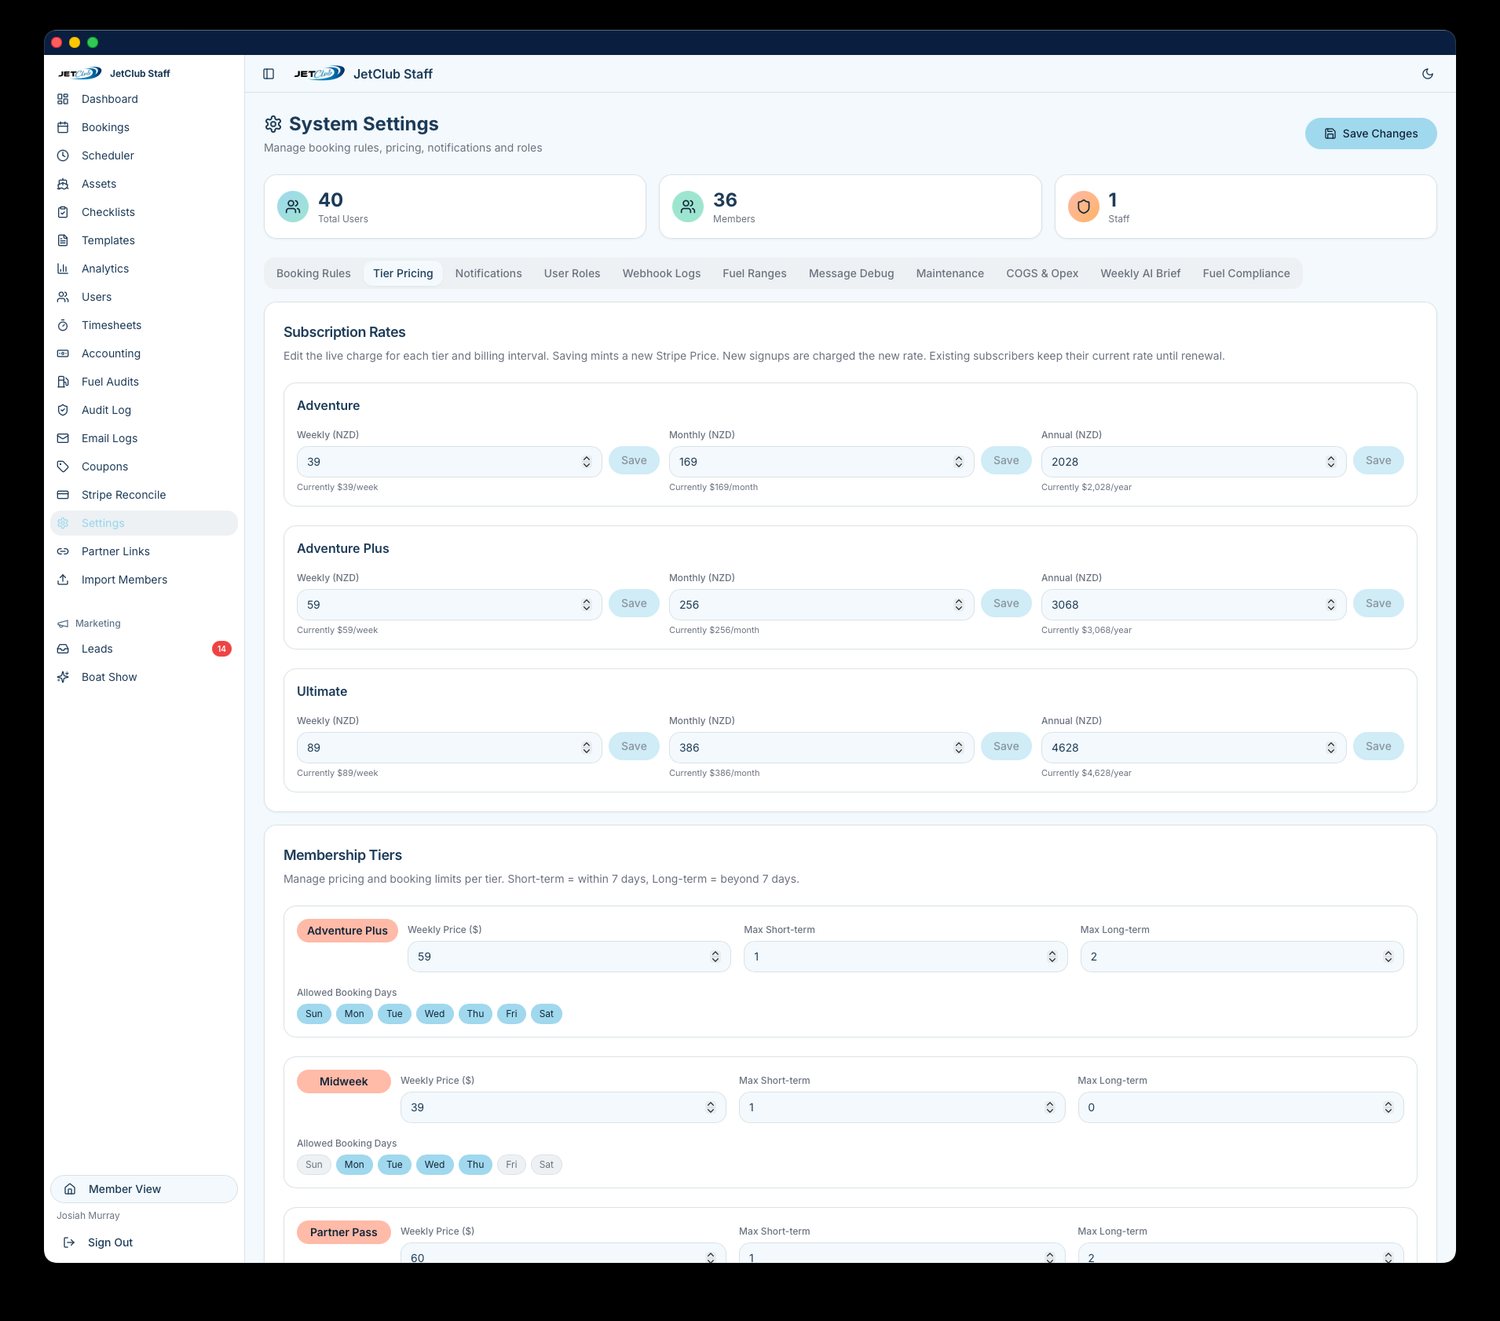The width and height of the screenshot is (1500, 1321).
Task: Click stepper on Midweek Max Long-term
Action: click(1388, 1108)
